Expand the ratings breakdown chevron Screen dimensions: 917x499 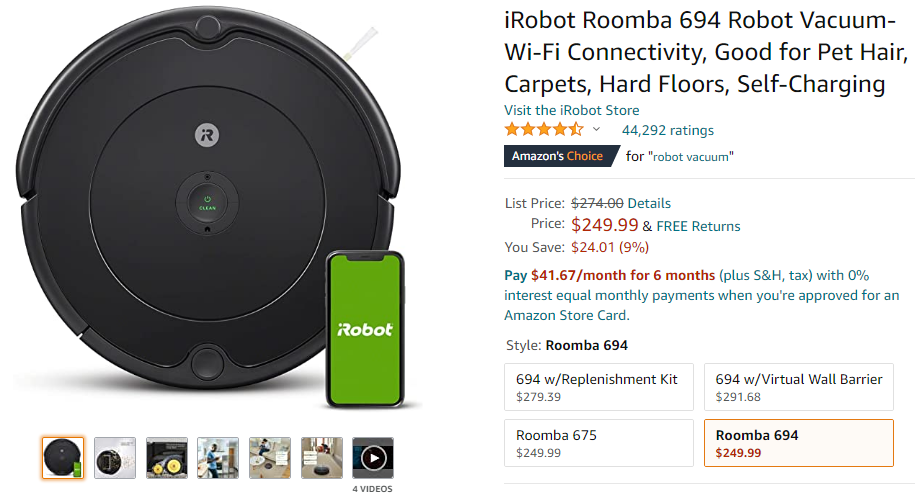click(x=597, y=130)
